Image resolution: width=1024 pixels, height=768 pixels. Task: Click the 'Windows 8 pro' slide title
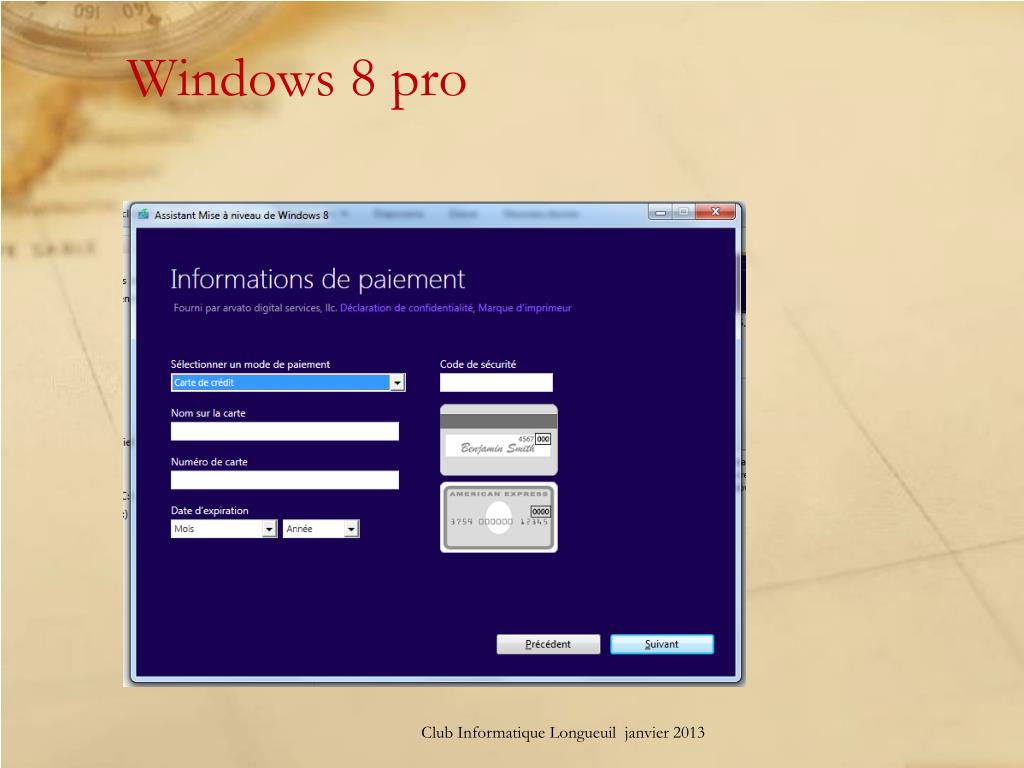click(x=297, y=80)
